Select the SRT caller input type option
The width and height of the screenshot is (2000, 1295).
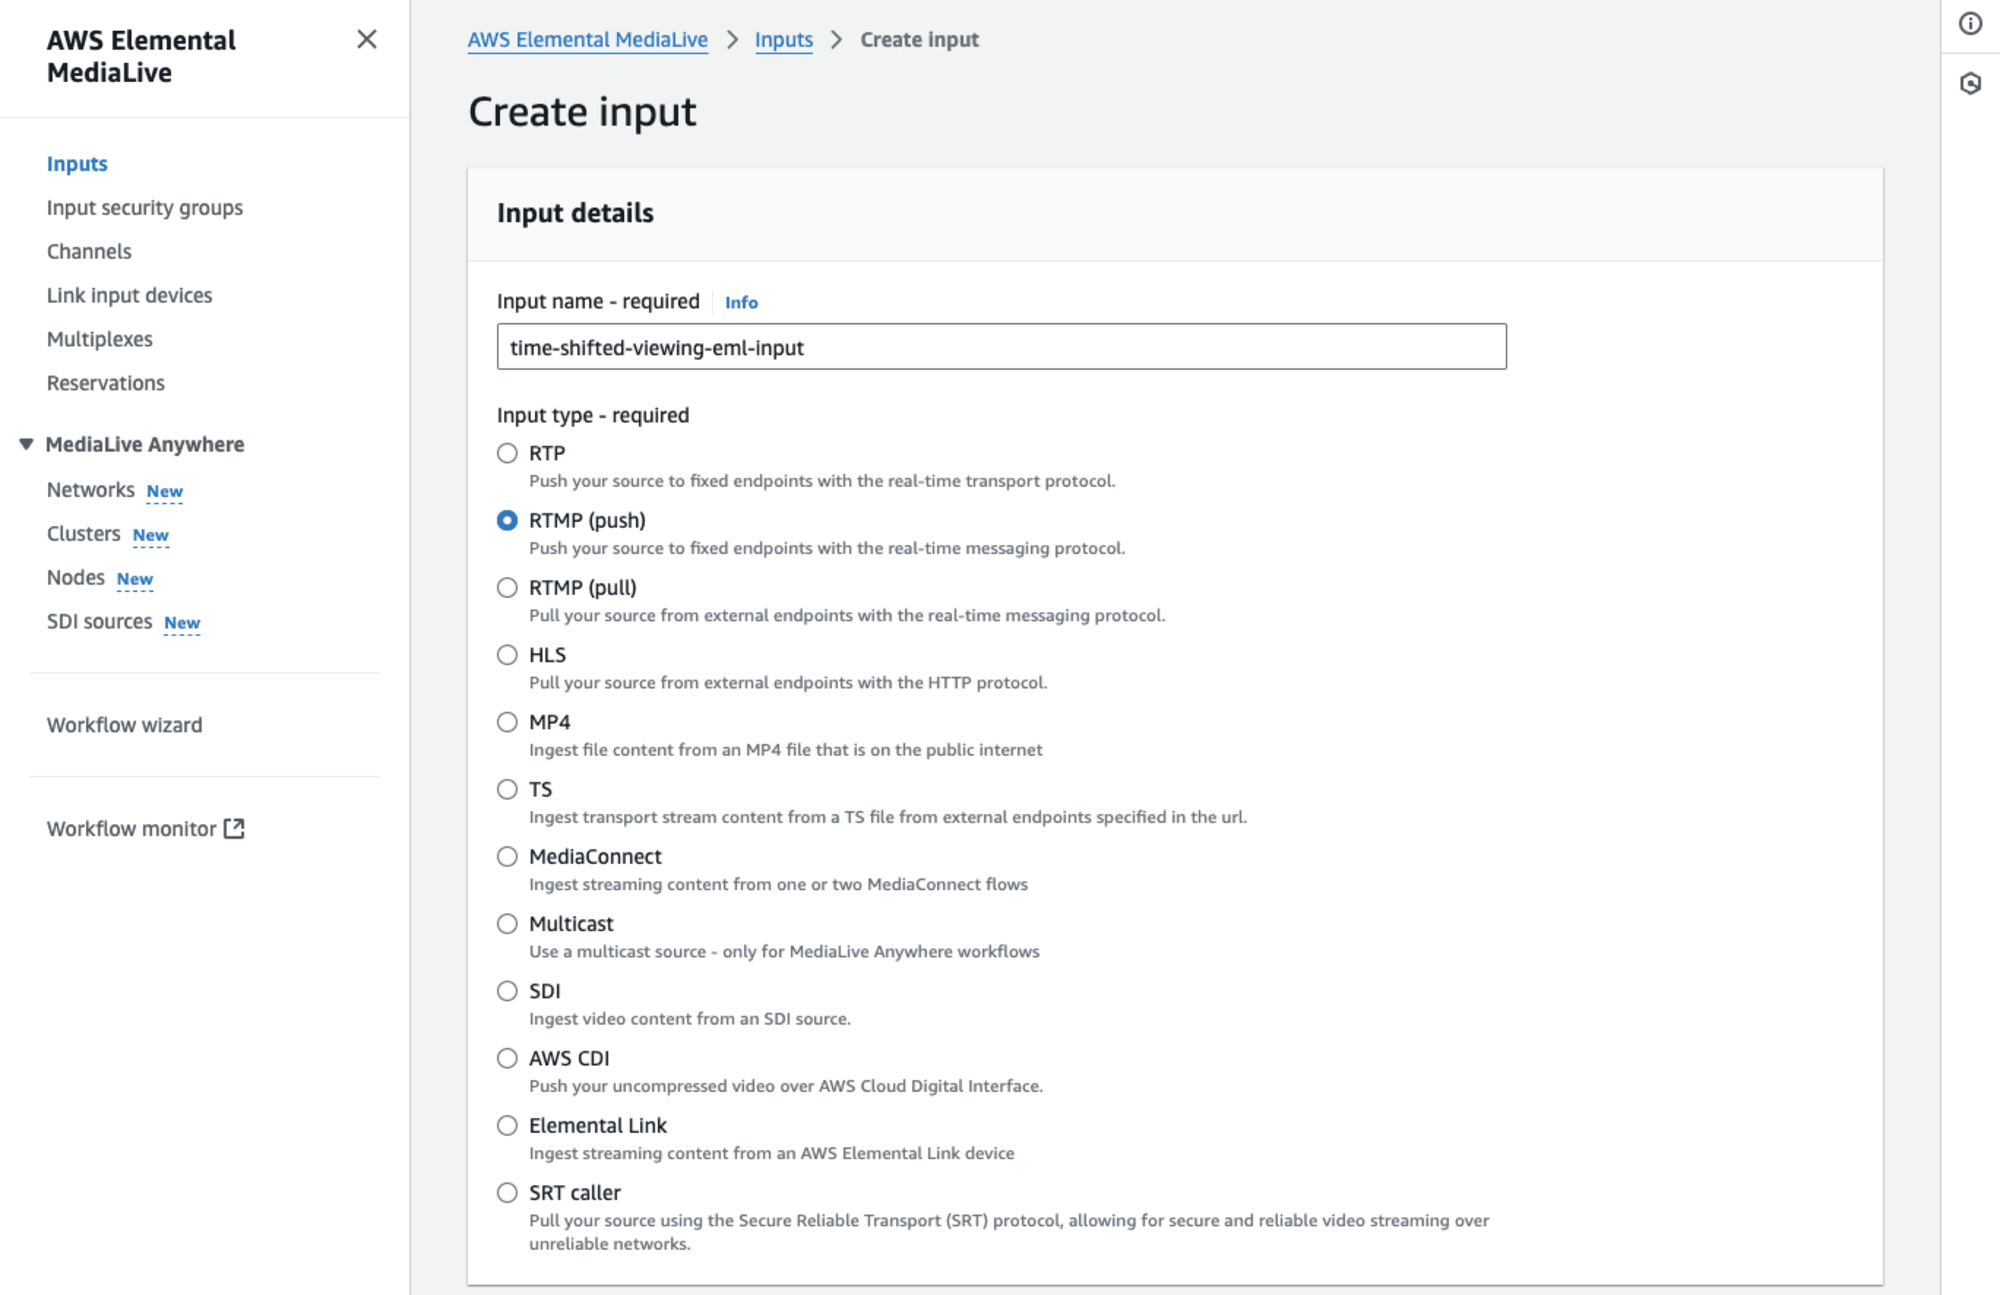(507, 1191)
